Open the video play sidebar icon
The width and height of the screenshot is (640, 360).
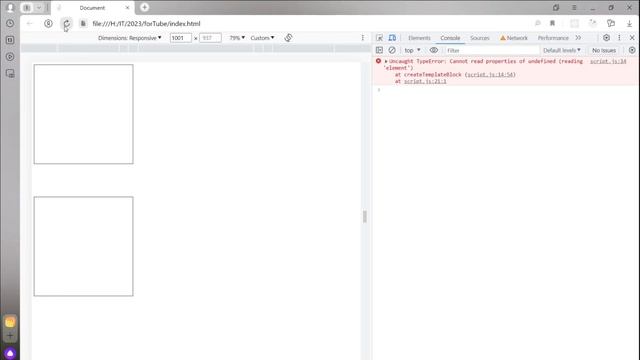10,57
